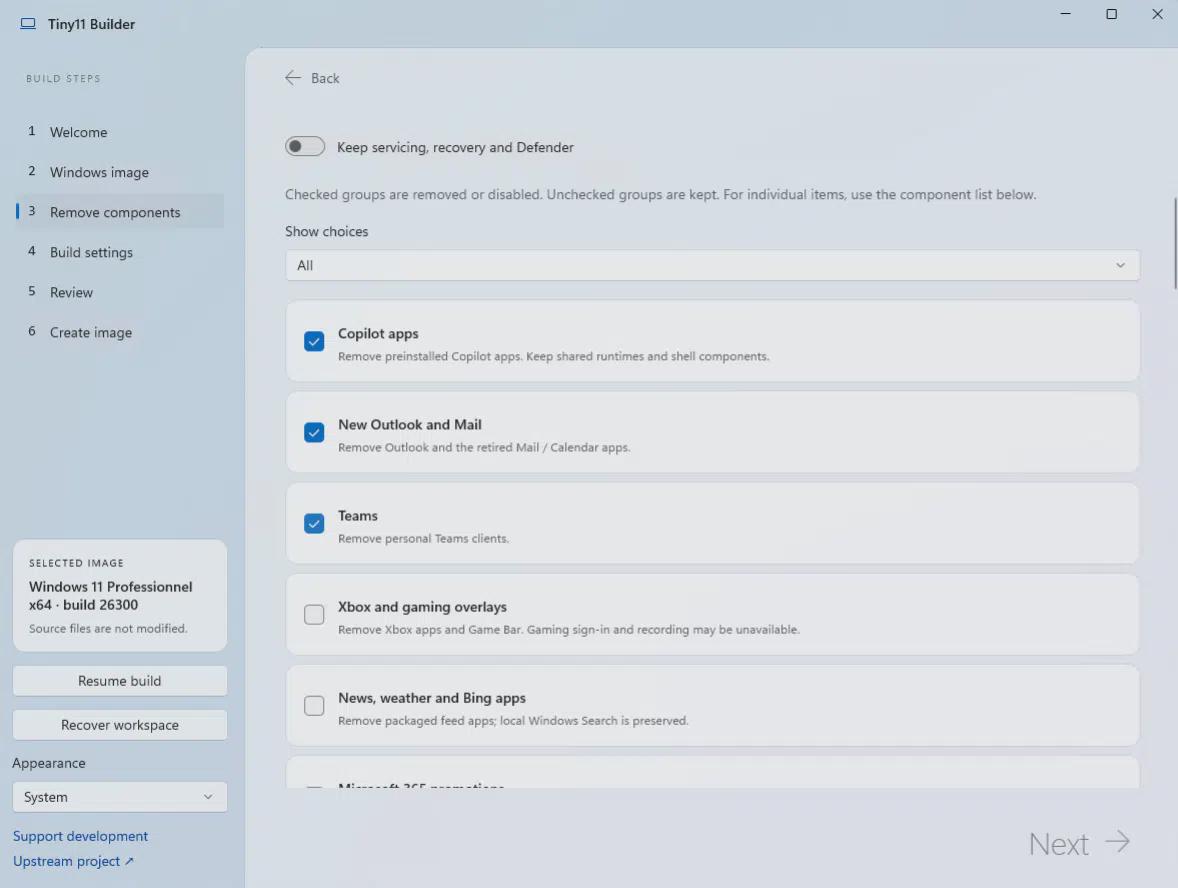Screen dimensions: 1178x888
Task: Open the Upstream project link
Action: [x=73, y=861]
